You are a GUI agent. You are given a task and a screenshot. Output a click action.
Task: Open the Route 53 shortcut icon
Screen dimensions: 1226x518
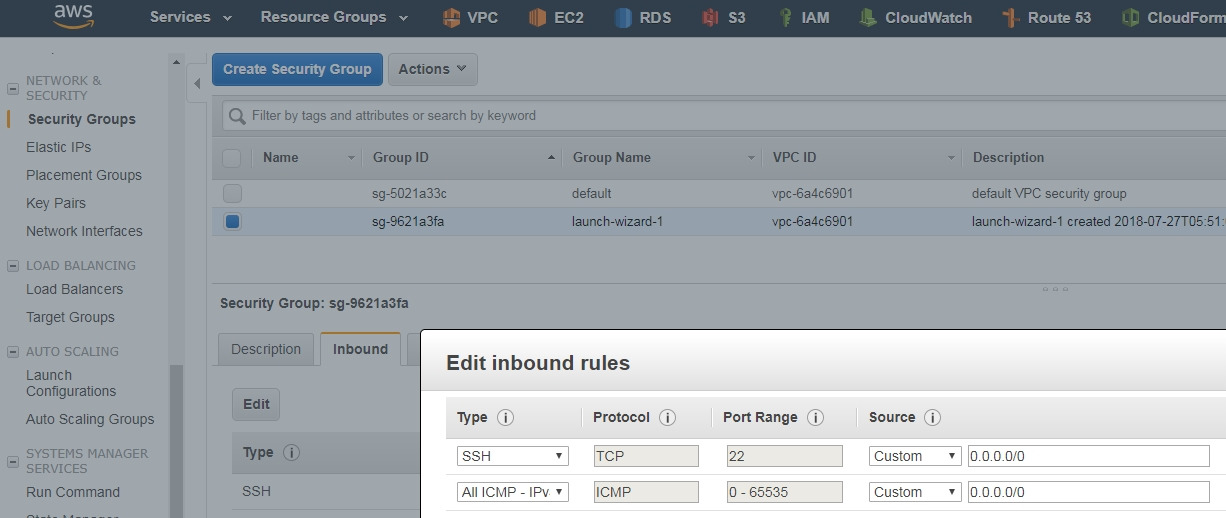click(x=1011, y=18)
